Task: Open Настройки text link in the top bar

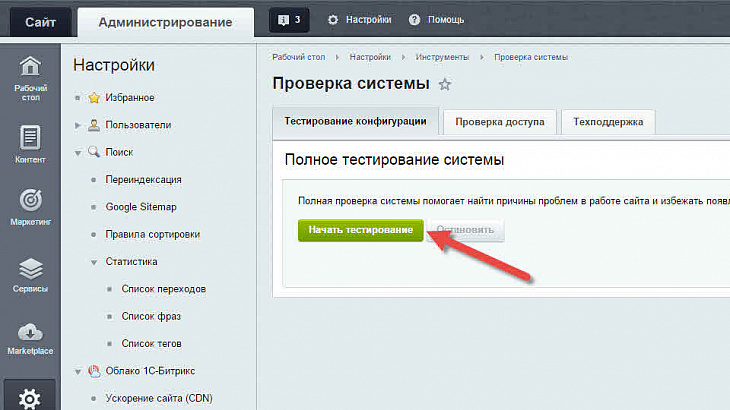Action: pos(368,20)
